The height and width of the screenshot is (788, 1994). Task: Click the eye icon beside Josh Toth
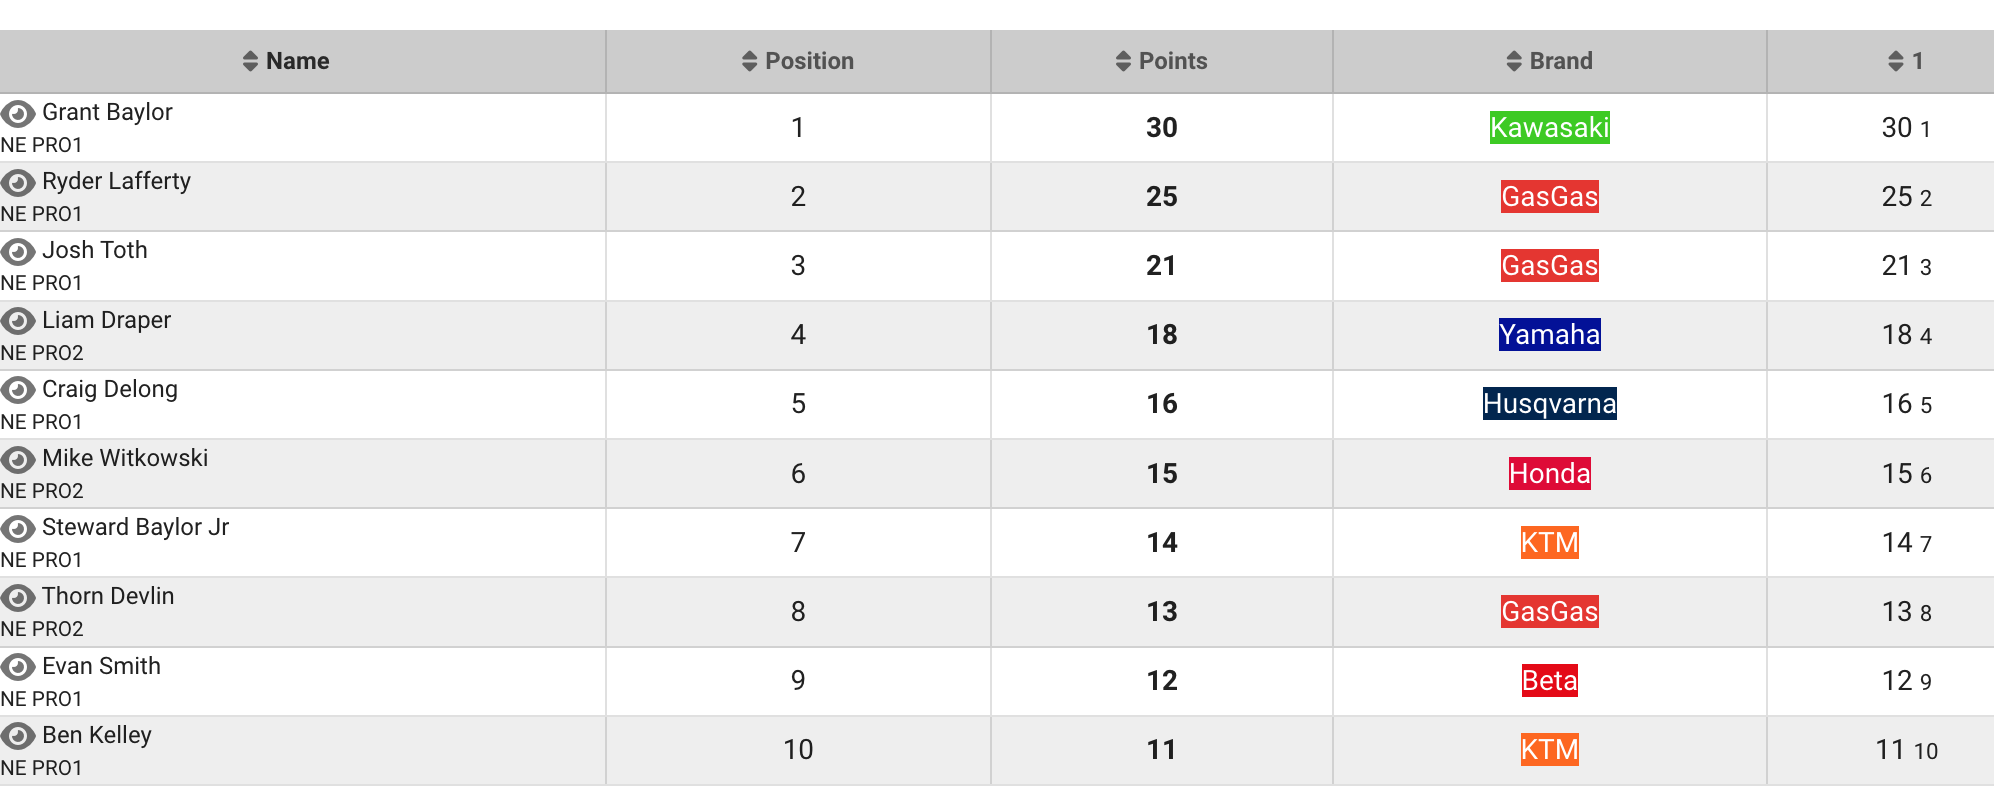18,251
